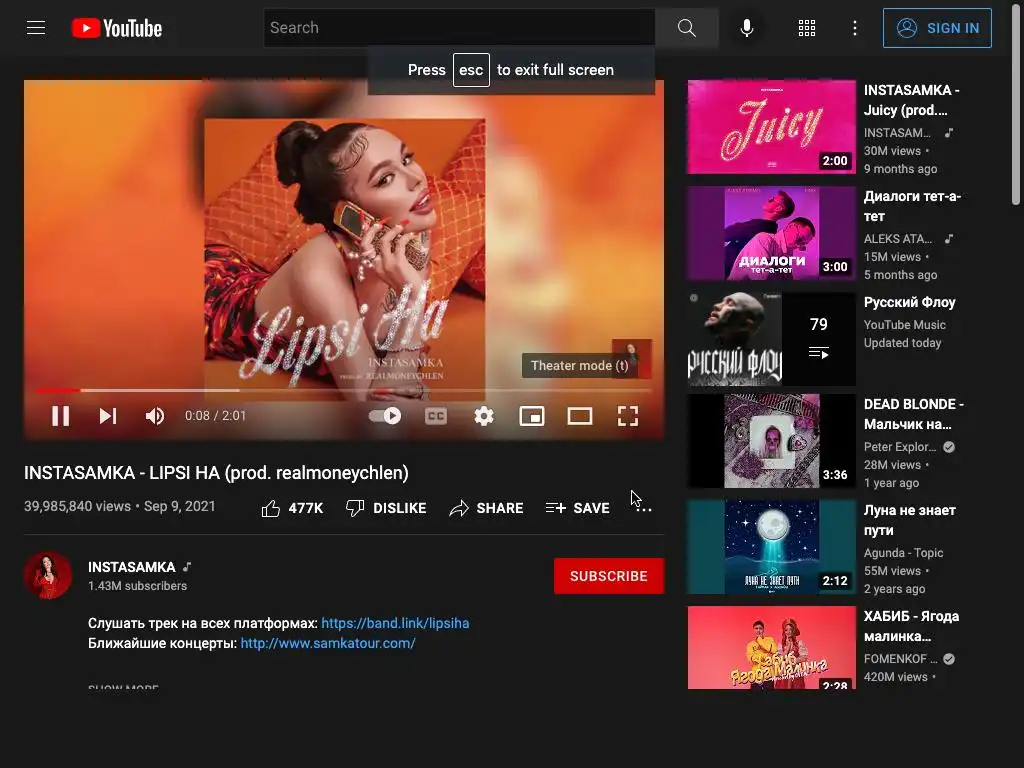Open the Русский Флоу playlist thumbnail
Screen dimensions: 1024x768
(771, 339)
